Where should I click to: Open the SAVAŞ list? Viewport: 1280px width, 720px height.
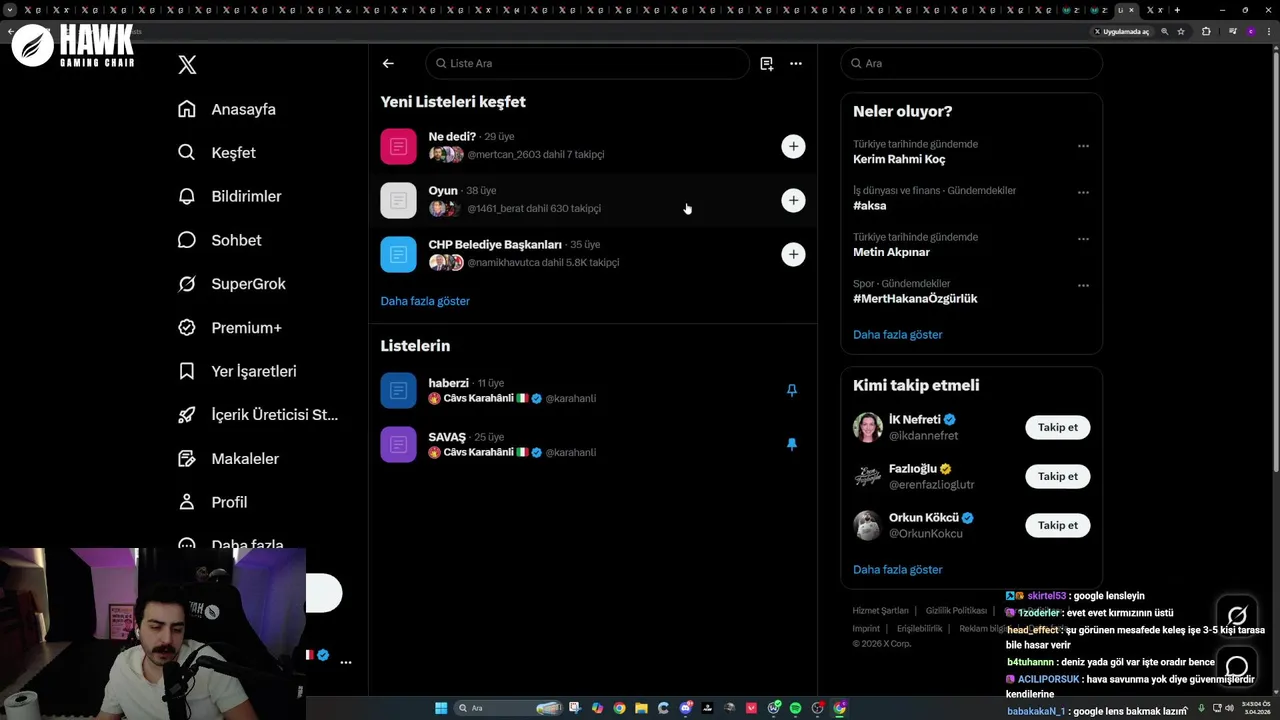click(x=593, y=444)
